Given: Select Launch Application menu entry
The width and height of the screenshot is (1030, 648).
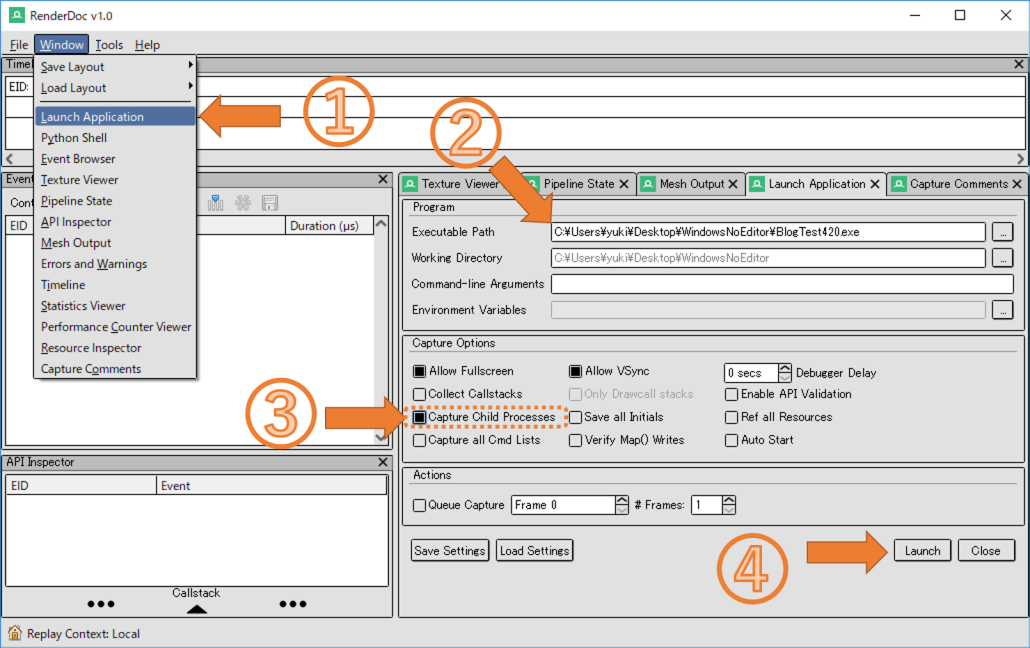Looking at the screenshot, I should (116, 116).
